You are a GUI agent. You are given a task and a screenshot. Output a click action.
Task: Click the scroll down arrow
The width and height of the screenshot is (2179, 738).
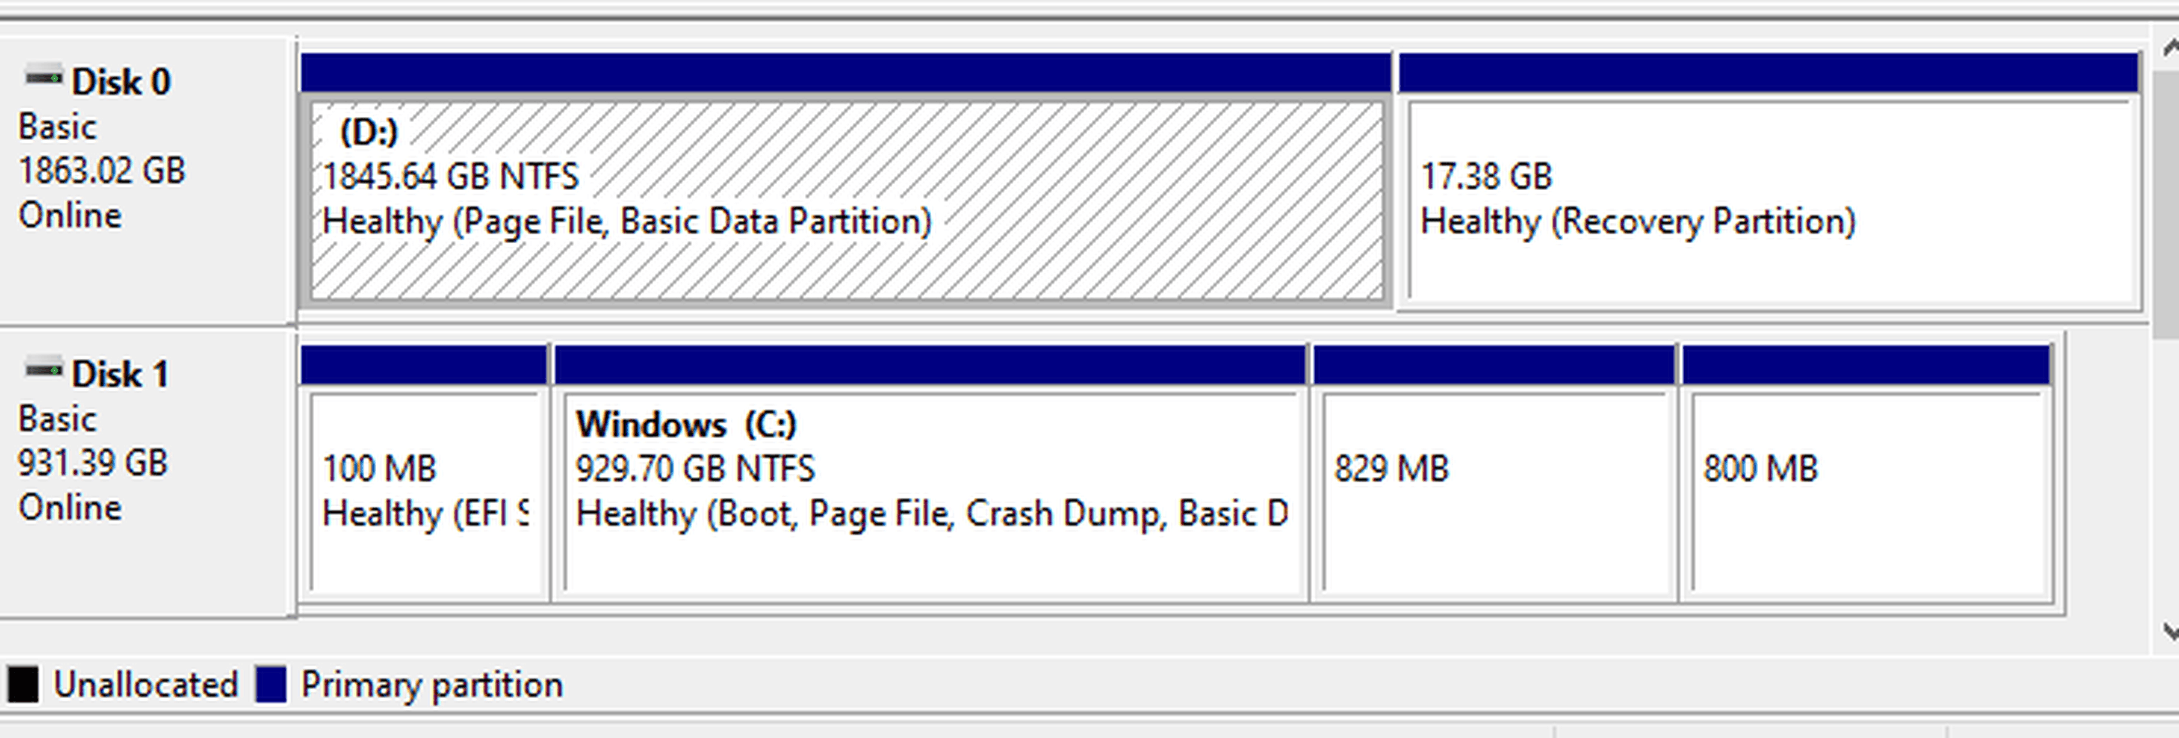click(2169, 632)
